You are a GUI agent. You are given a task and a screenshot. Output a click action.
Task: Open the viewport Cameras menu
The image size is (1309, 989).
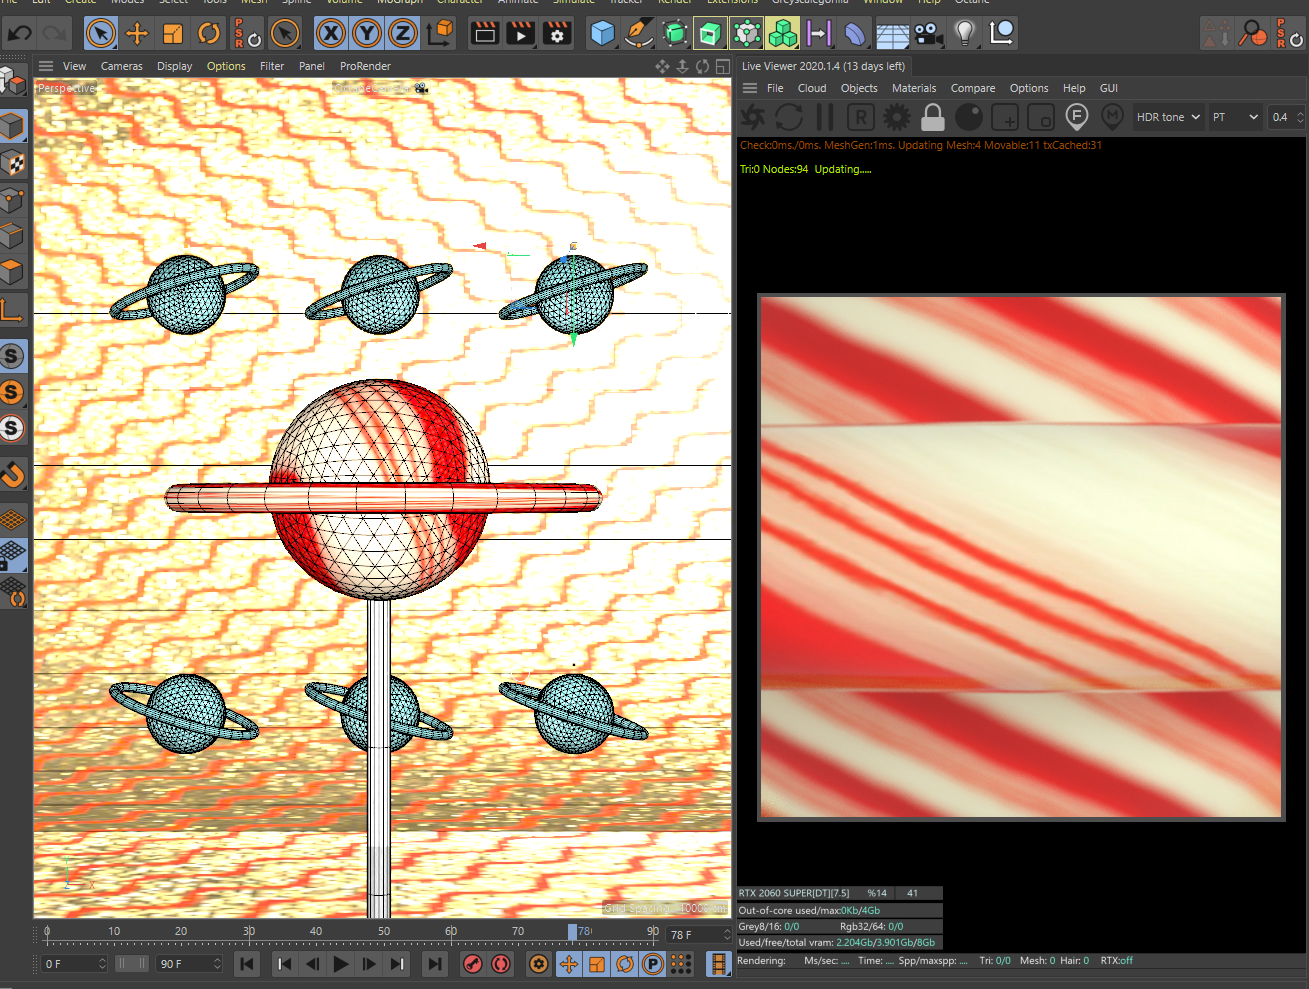122,66
